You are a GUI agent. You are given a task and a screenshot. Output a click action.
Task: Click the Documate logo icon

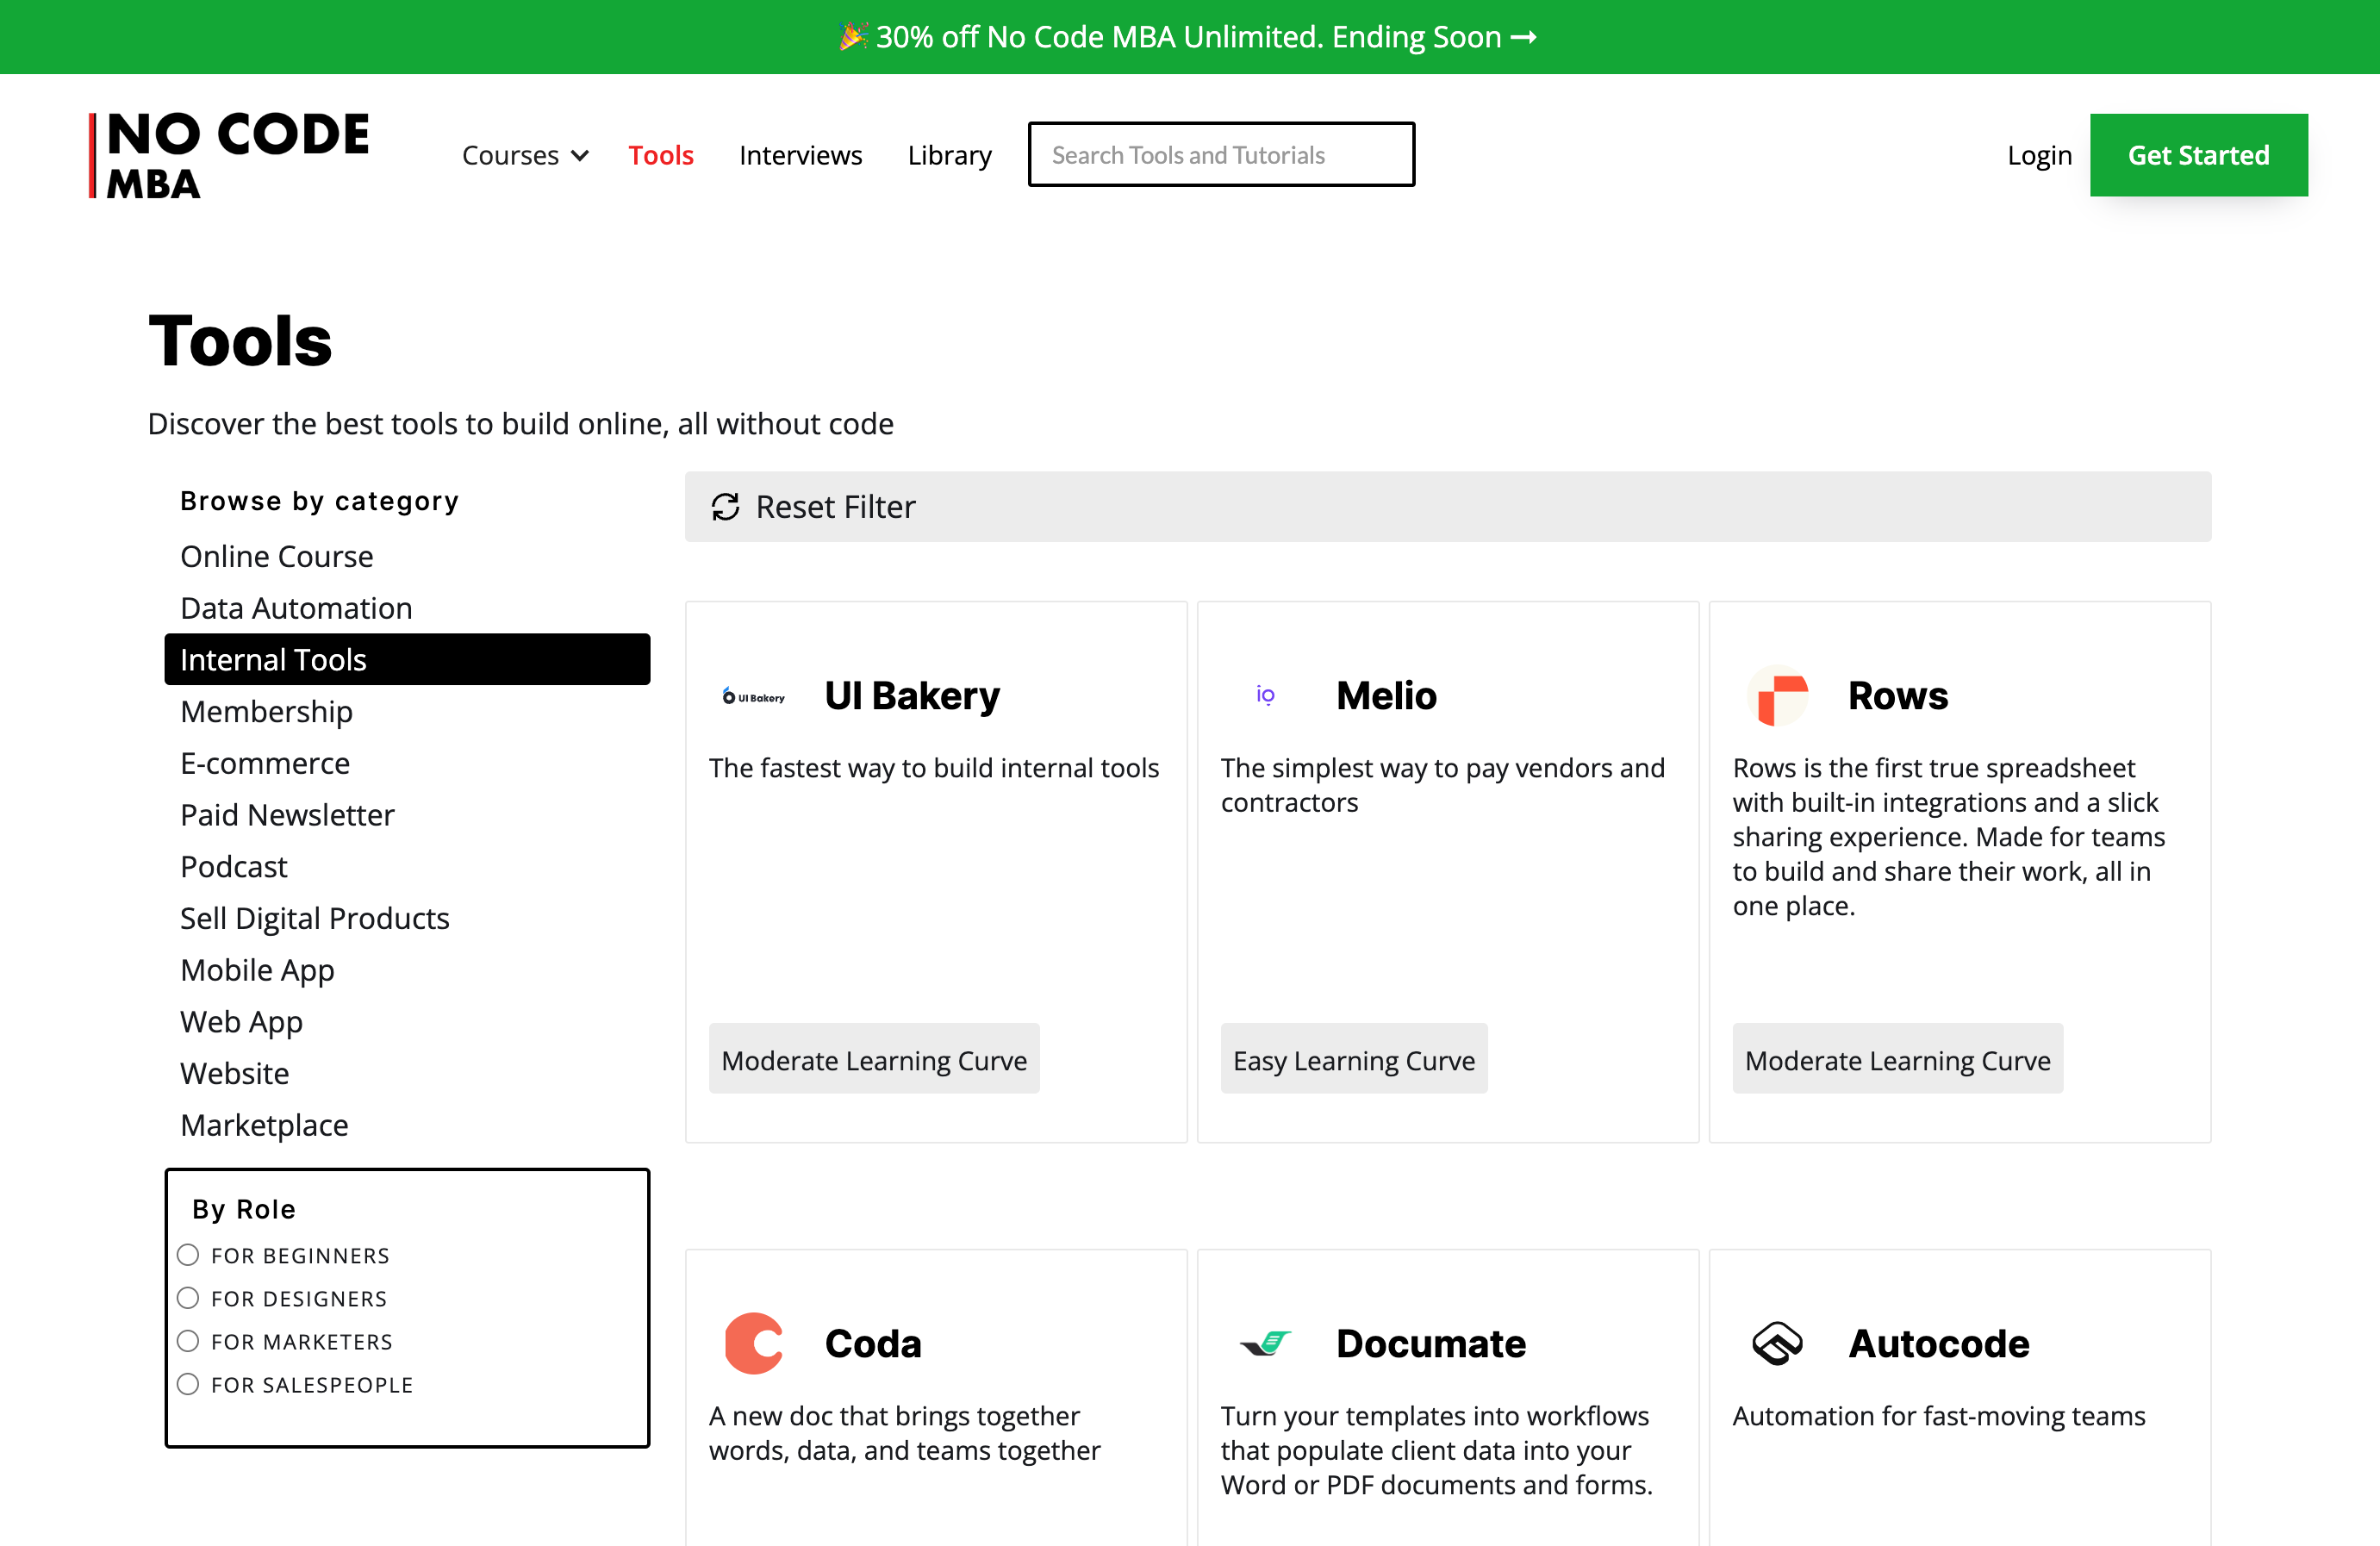click(1265, 1343)
